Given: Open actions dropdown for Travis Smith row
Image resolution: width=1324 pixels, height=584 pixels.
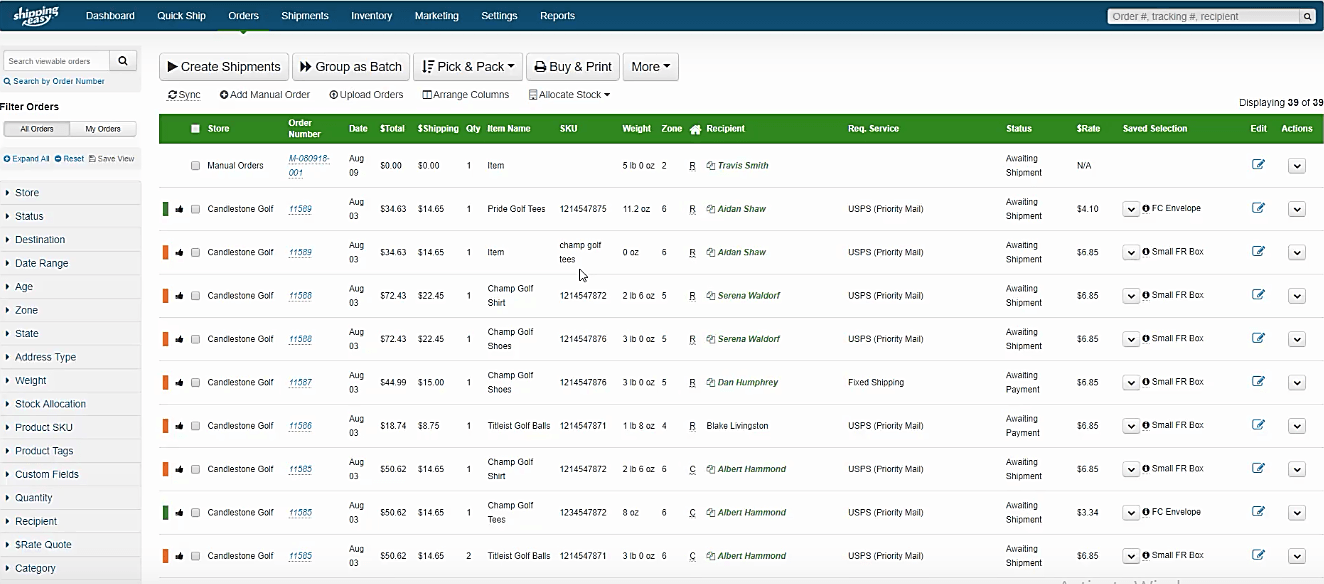Looking at the screenshot, I should point(1297,166).
